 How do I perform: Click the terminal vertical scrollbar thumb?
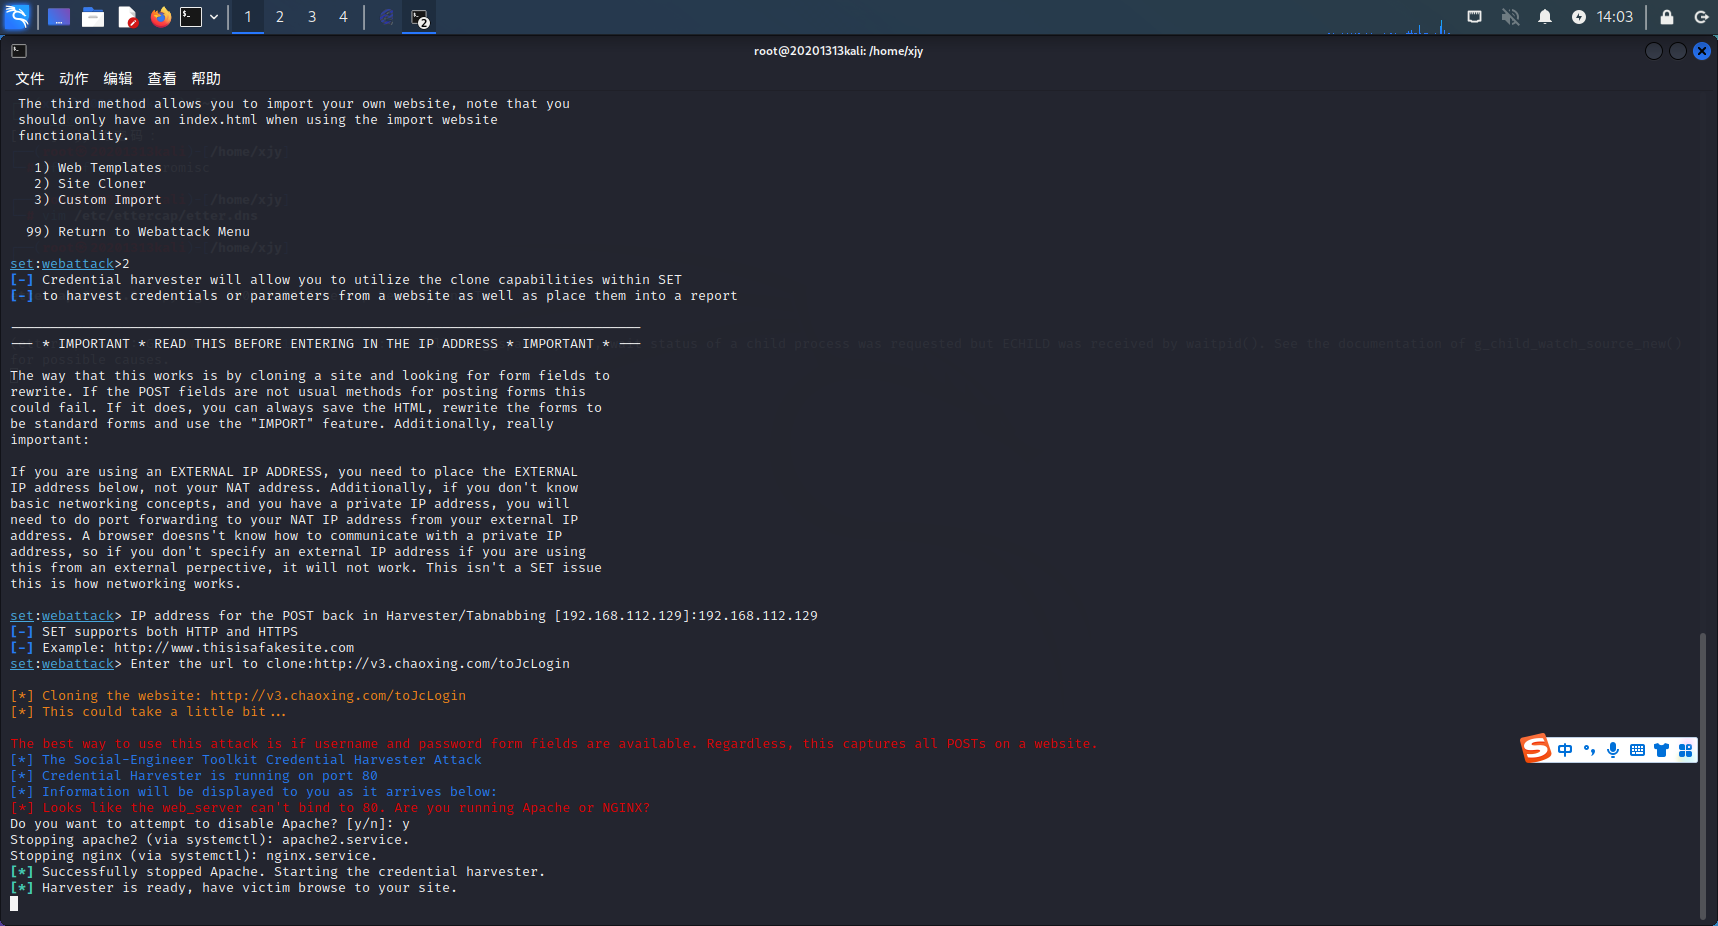pyautogui.click(x=1703, y=775)
